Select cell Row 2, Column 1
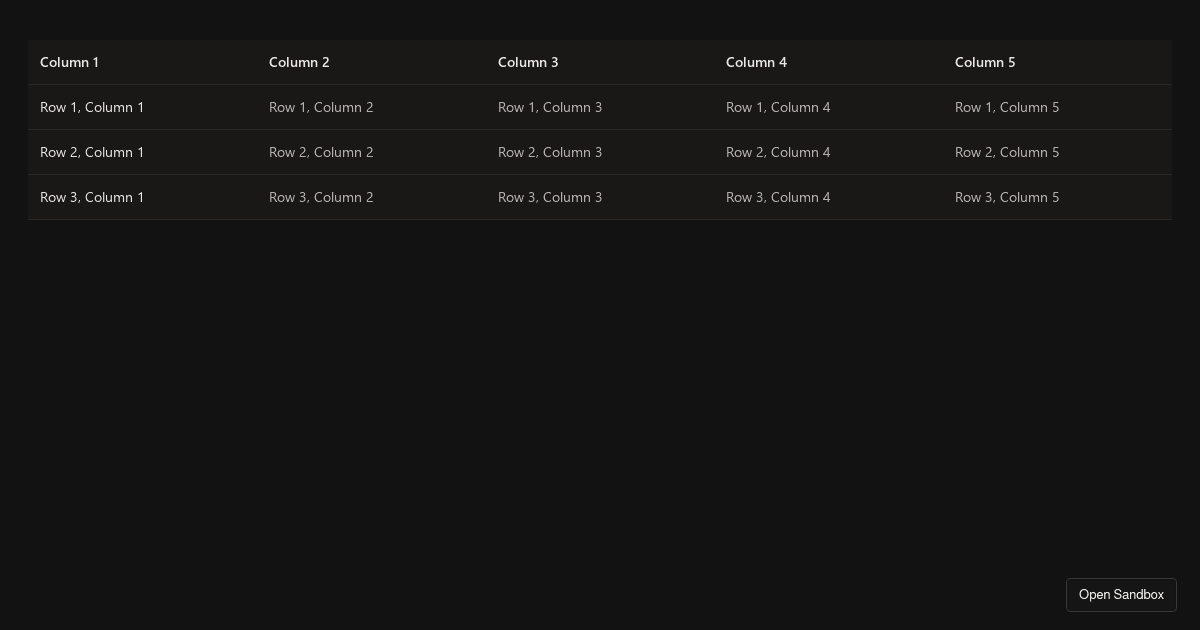This screenshot has width=1200, height=630. click(x=92, y=152)
